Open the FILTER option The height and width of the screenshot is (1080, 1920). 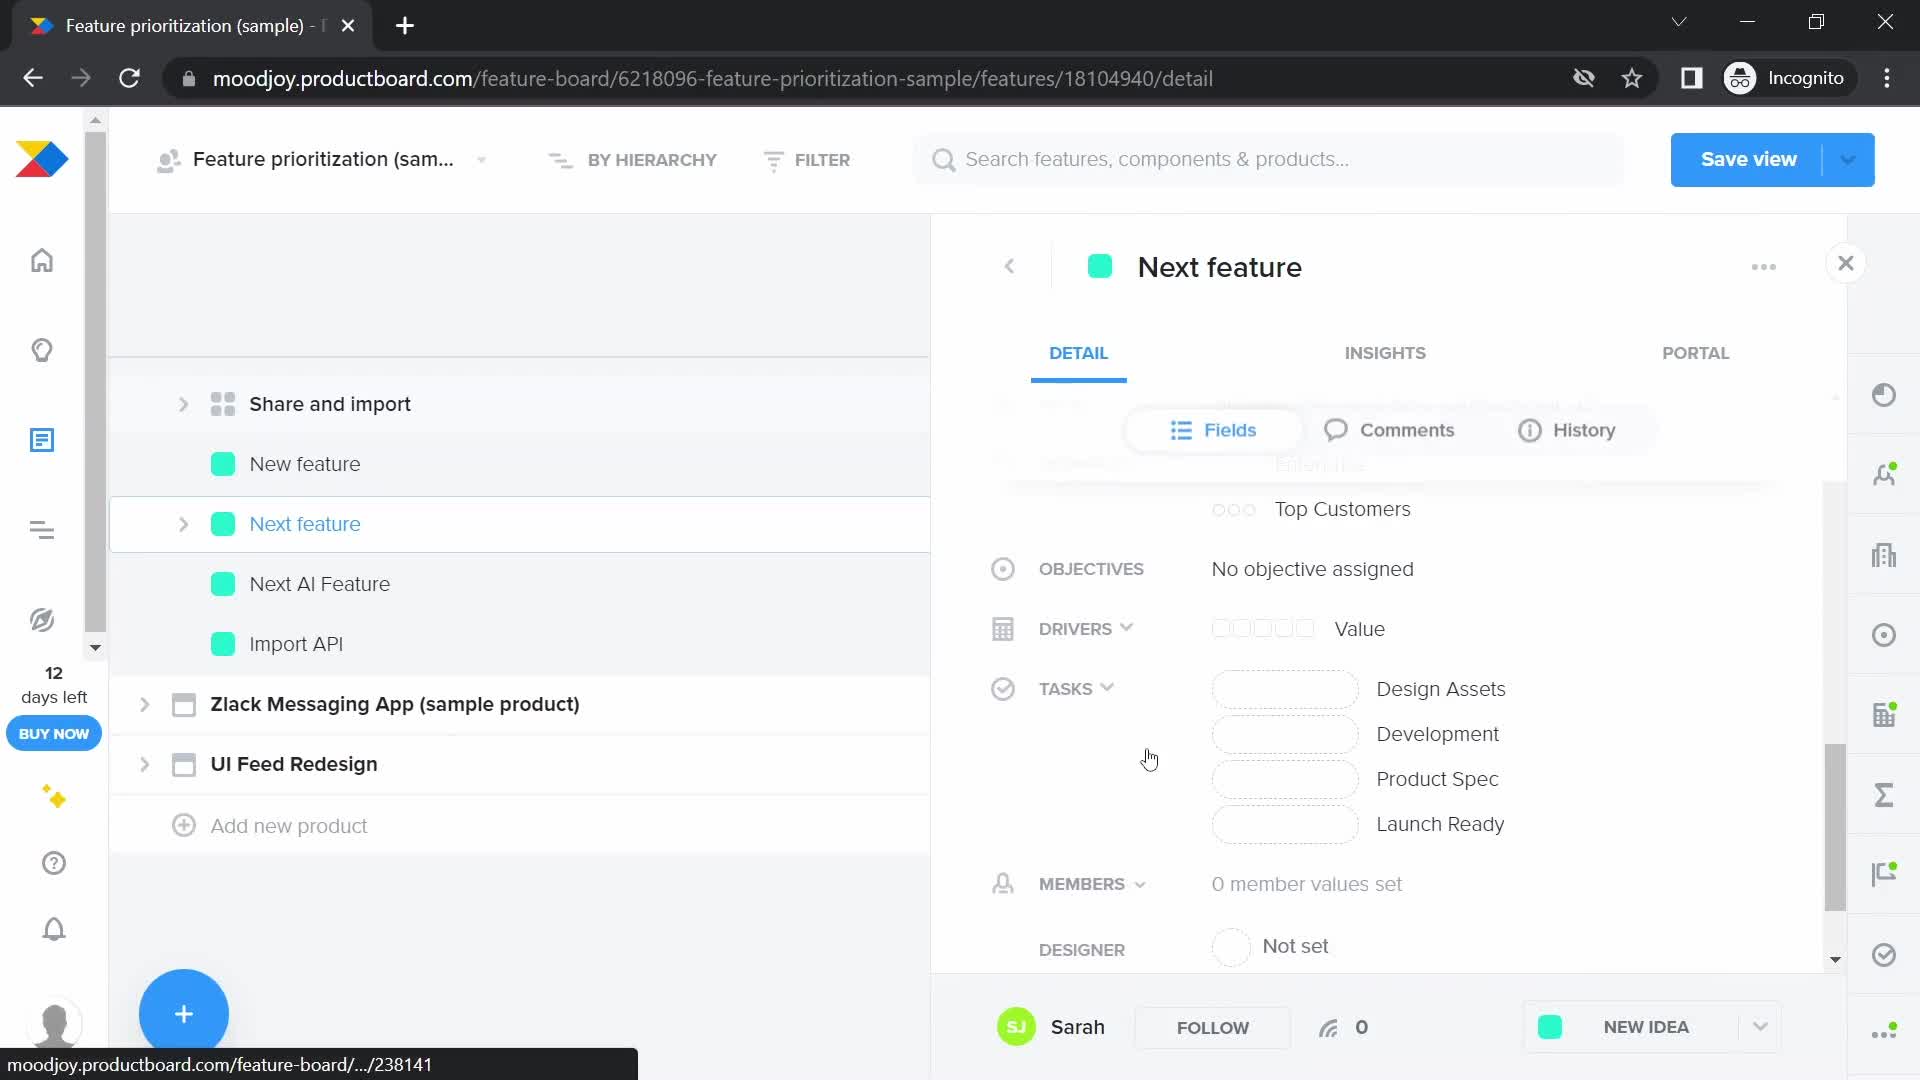806,160
